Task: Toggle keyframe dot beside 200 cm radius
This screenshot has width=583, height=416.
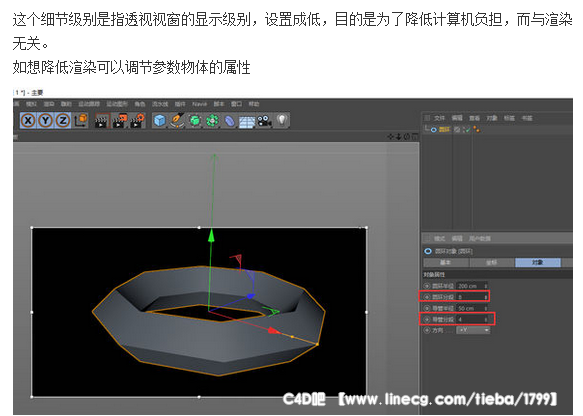Action: [x=427, y=286]
